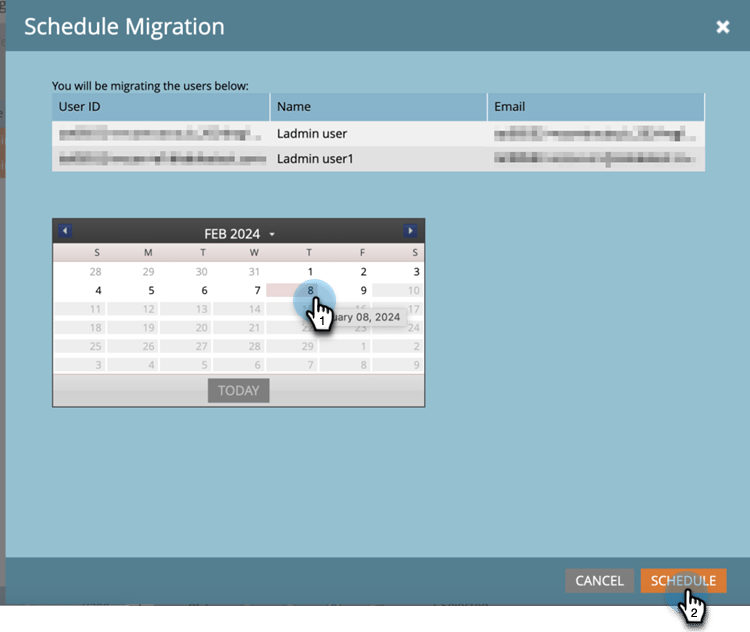Select February 2 in calendar
The image size is (750, 632).
point(345,272)
